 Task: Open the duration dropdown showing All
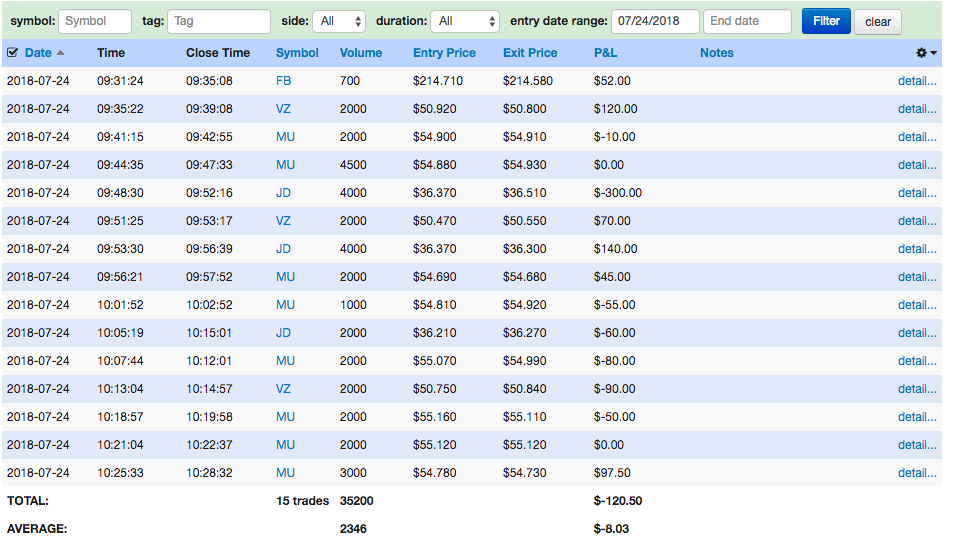point(465,21)
